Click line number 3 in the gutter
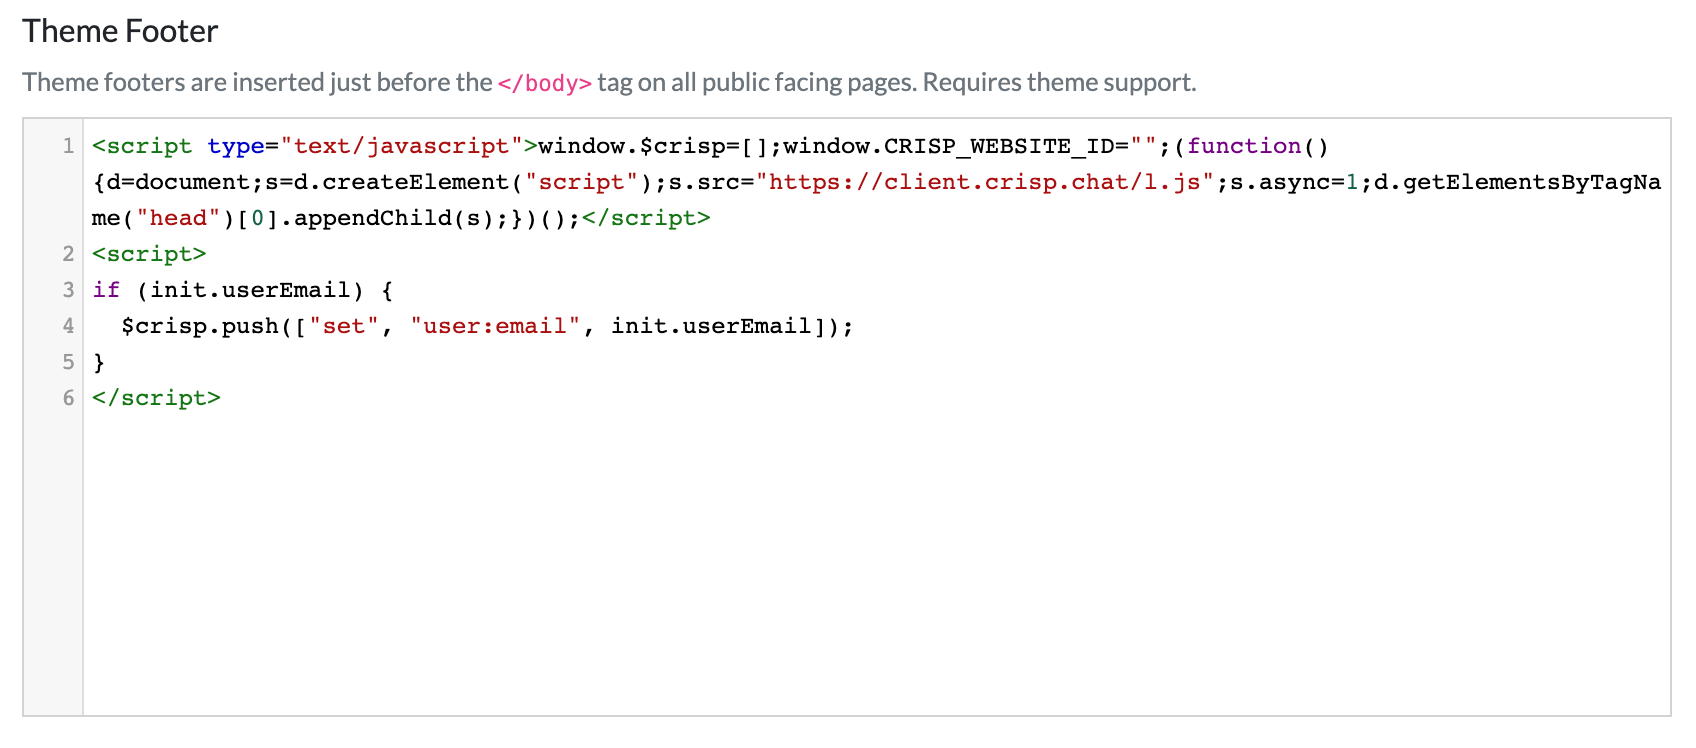 [x=68, y=290]
